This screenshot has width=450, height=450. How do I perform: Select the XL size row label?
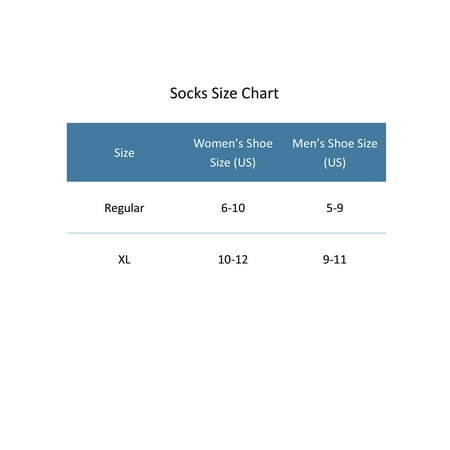click(x=124, y=259)
